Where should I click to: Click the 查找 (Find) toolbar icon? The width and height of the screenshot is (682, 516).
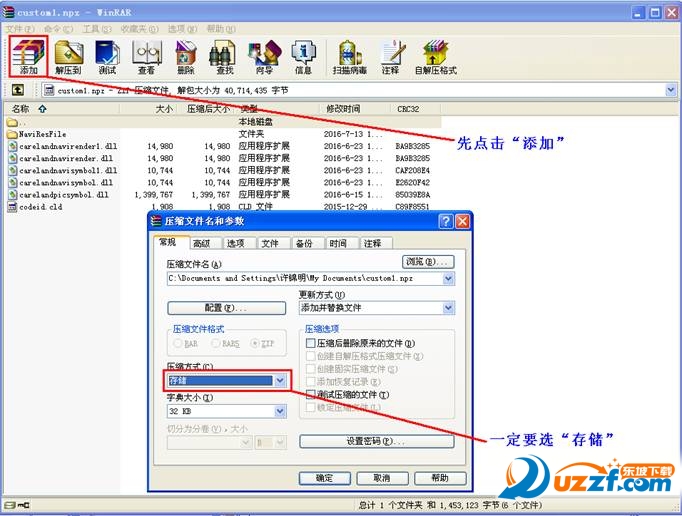pos(224,57)
